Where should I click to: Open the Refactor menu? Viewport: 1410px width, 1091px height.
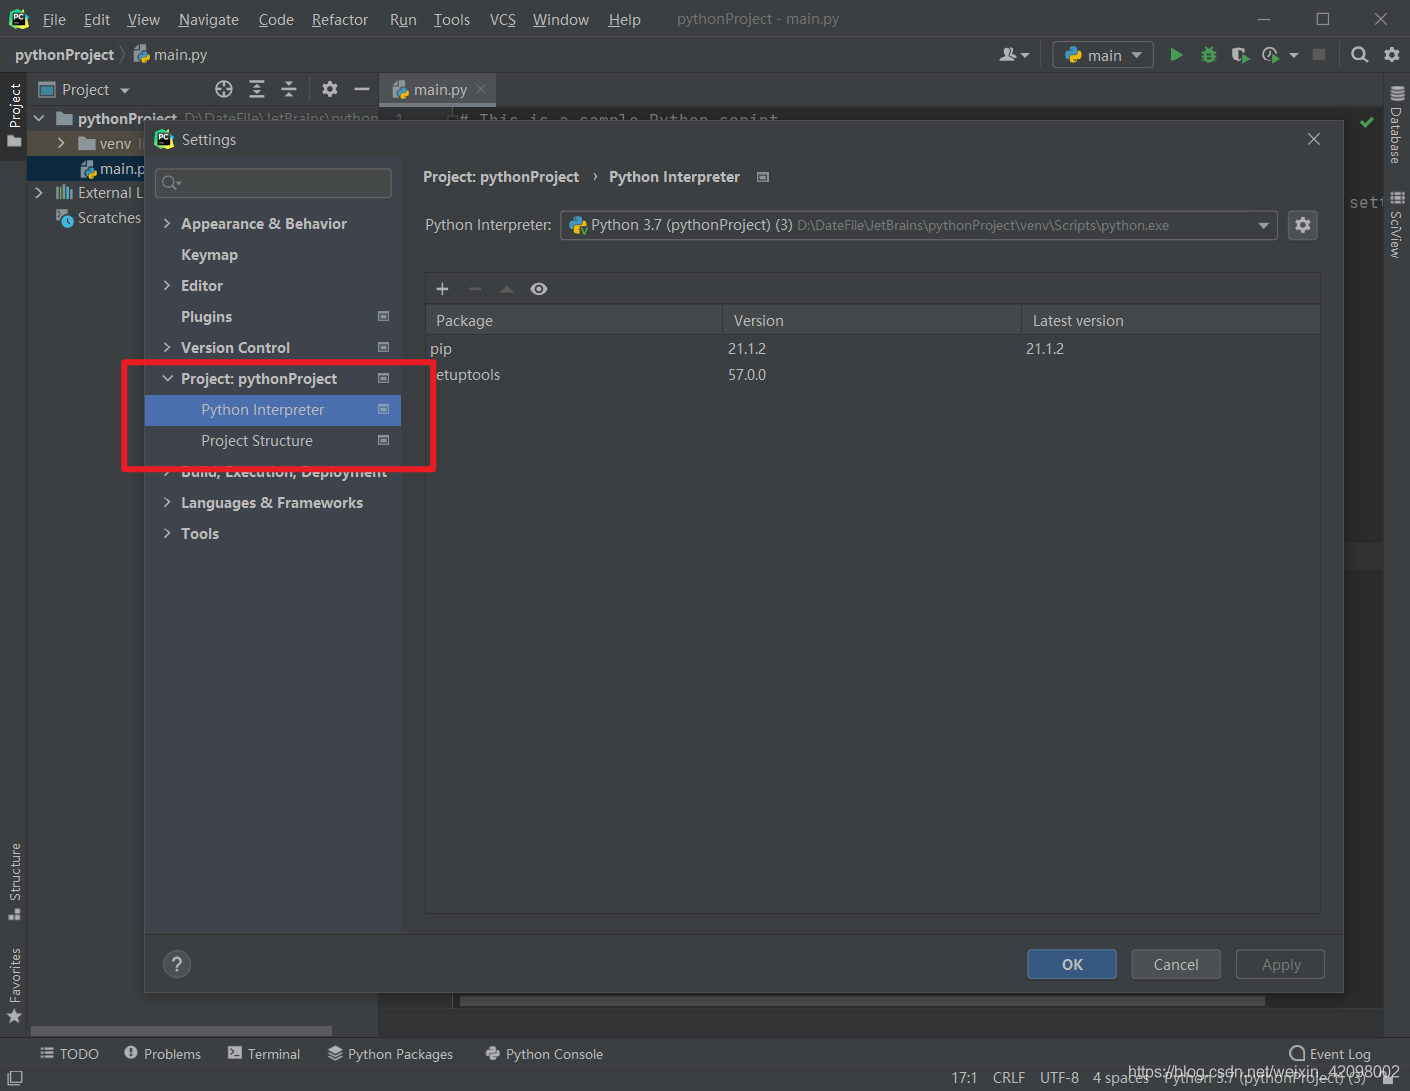(x=340, y=20)
